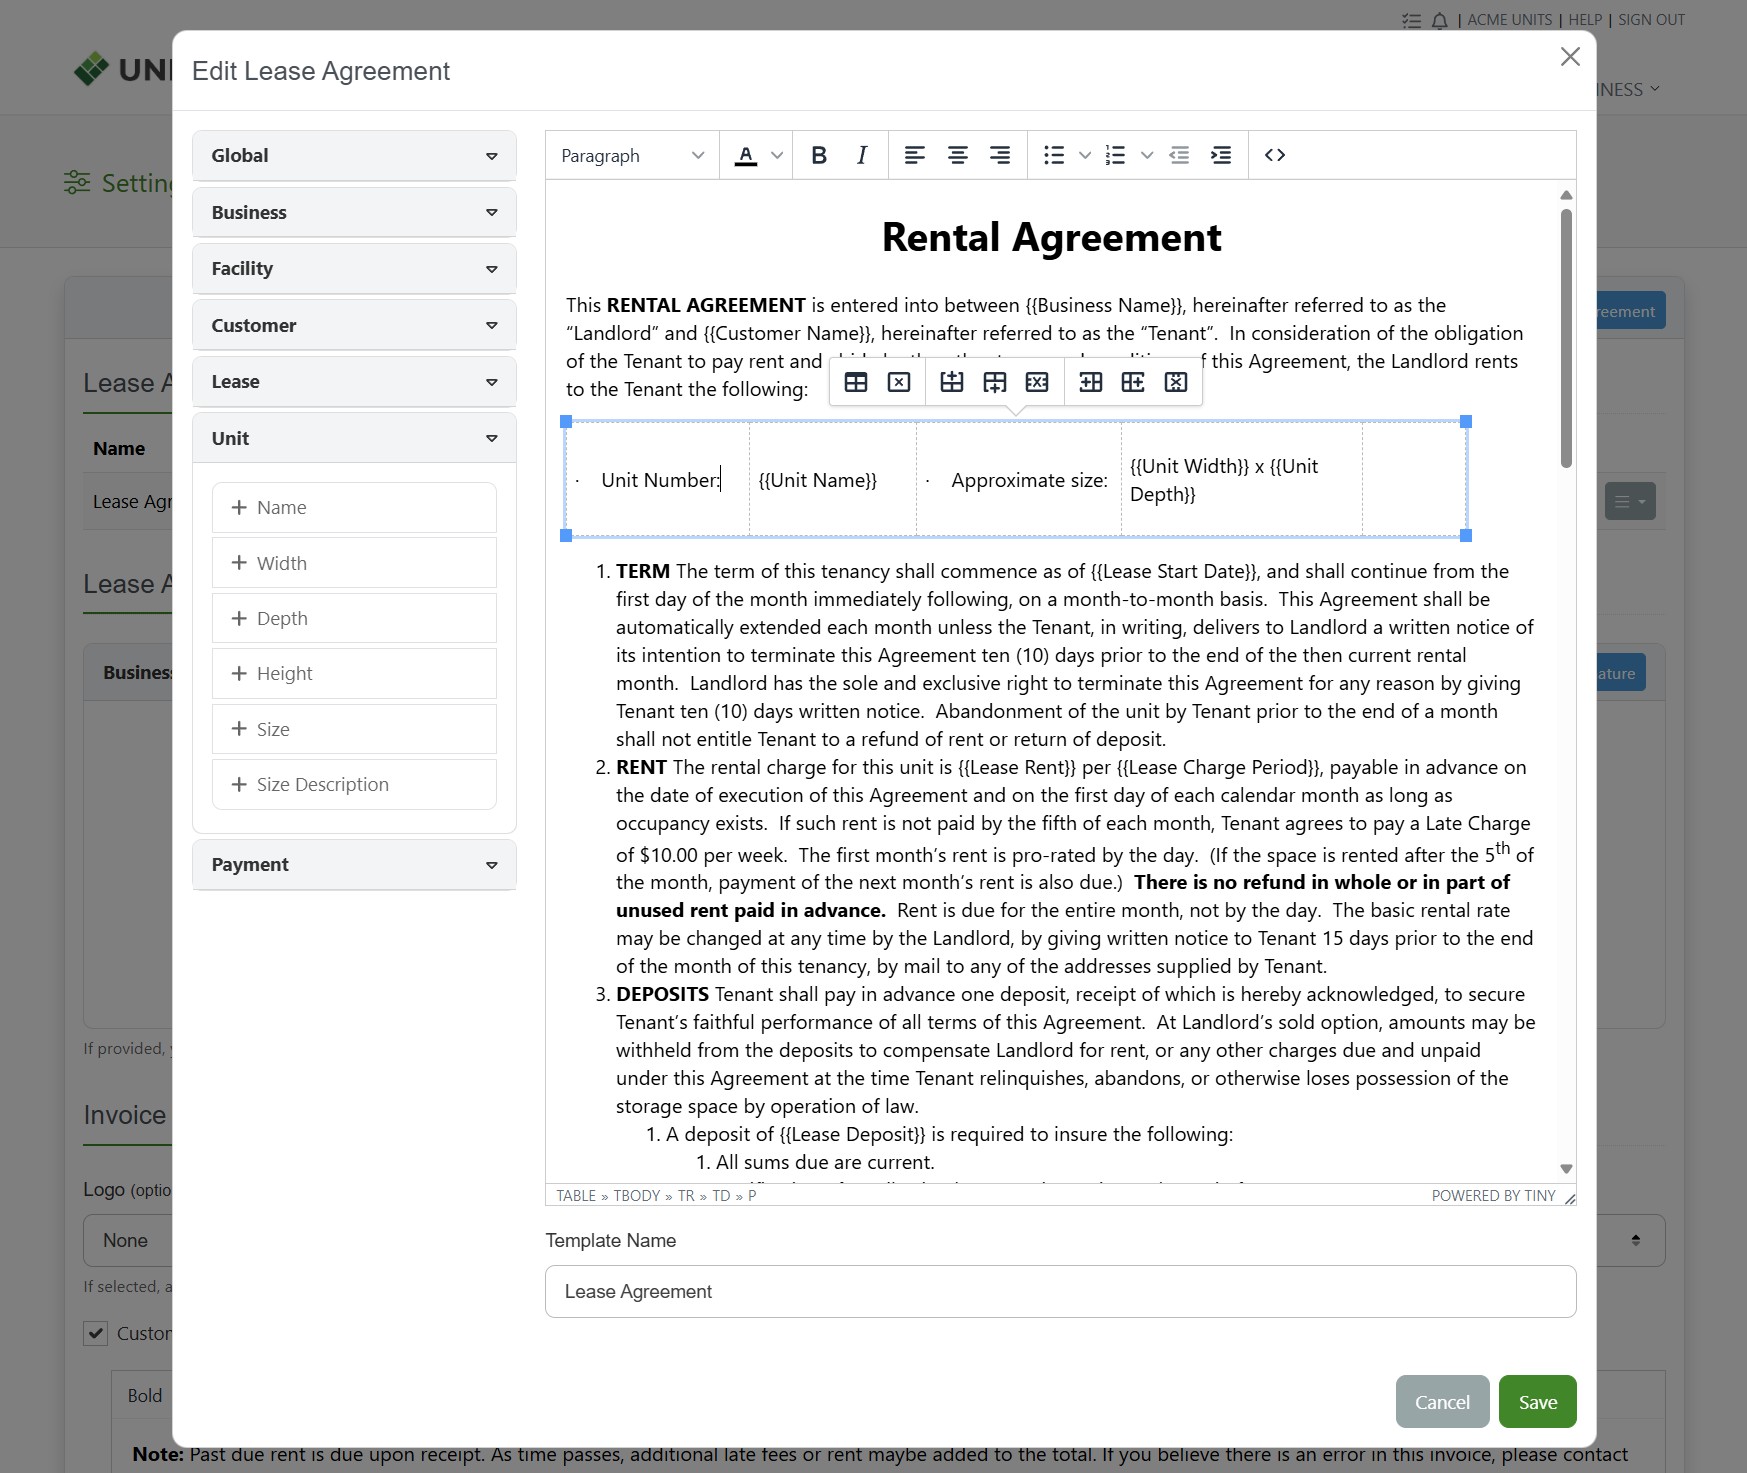The width and height of the screenshot is (1747, 1473).
Task: Delete the selected table row
Action: tap(1037, 382)
